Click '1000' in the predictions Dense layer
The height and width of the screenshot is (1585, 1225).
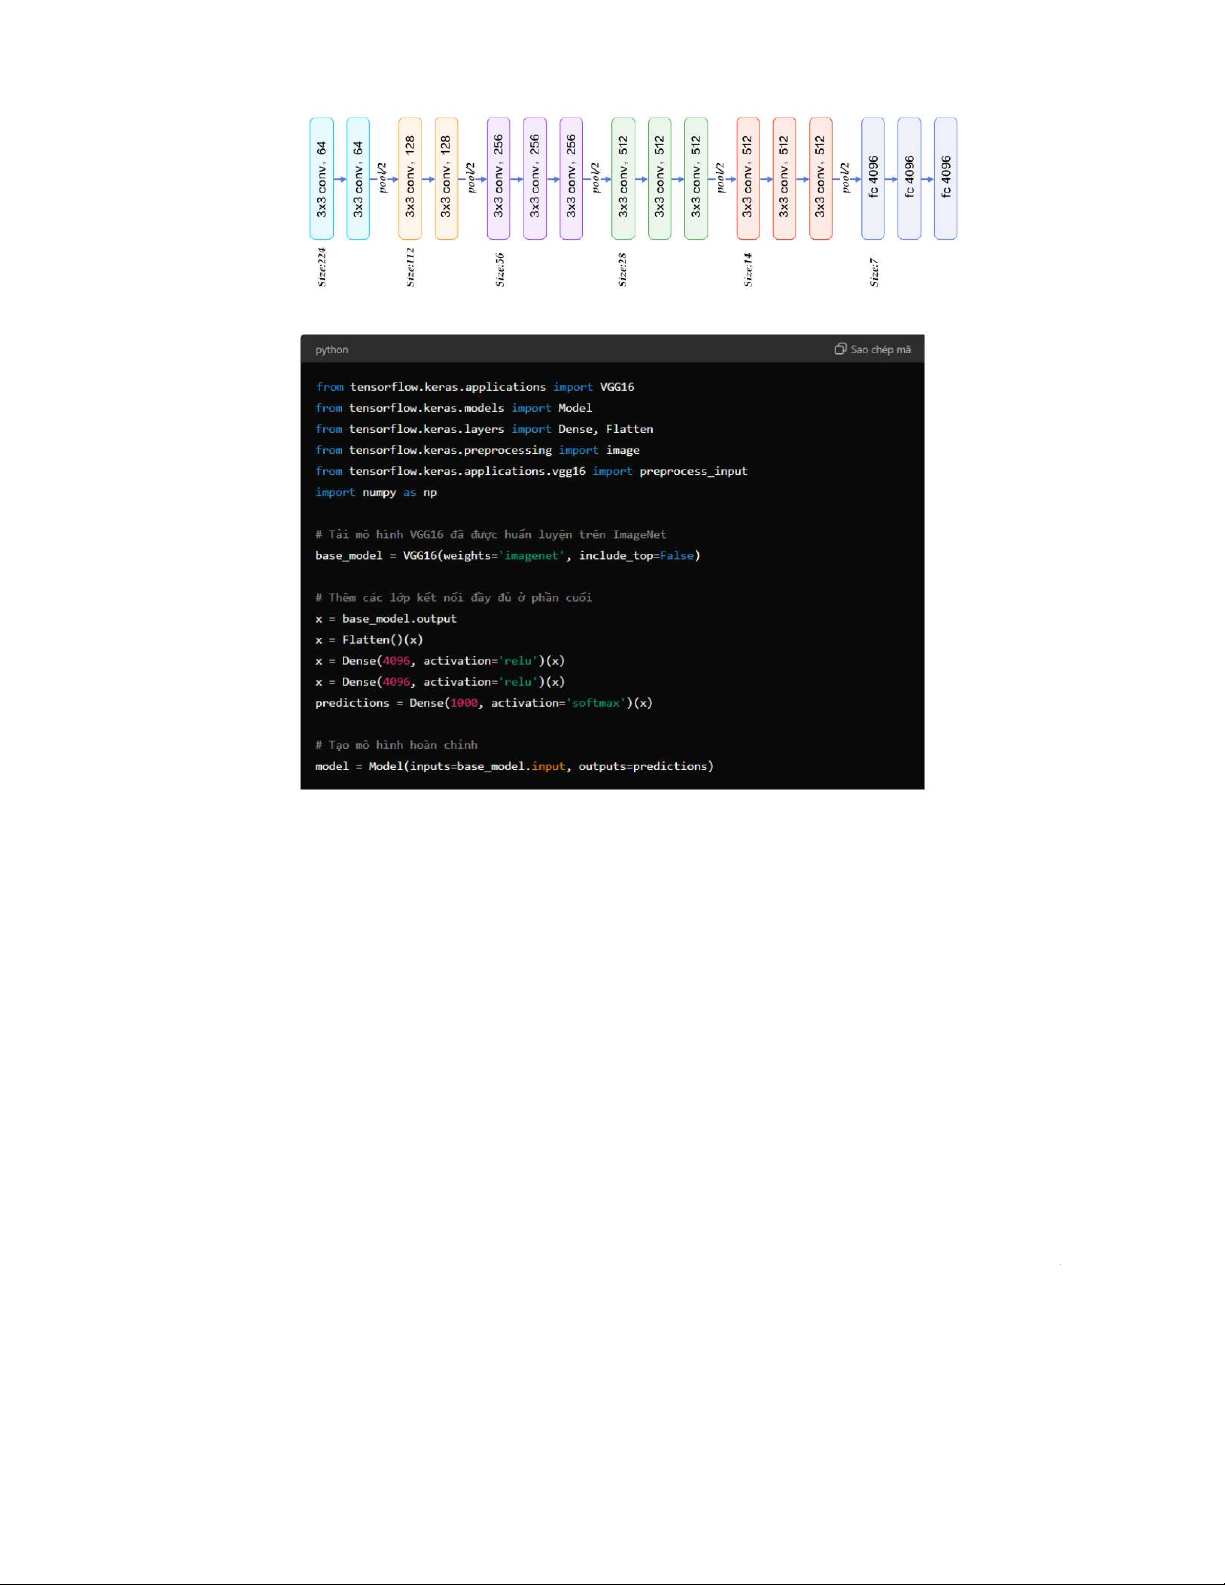point(463,703)
